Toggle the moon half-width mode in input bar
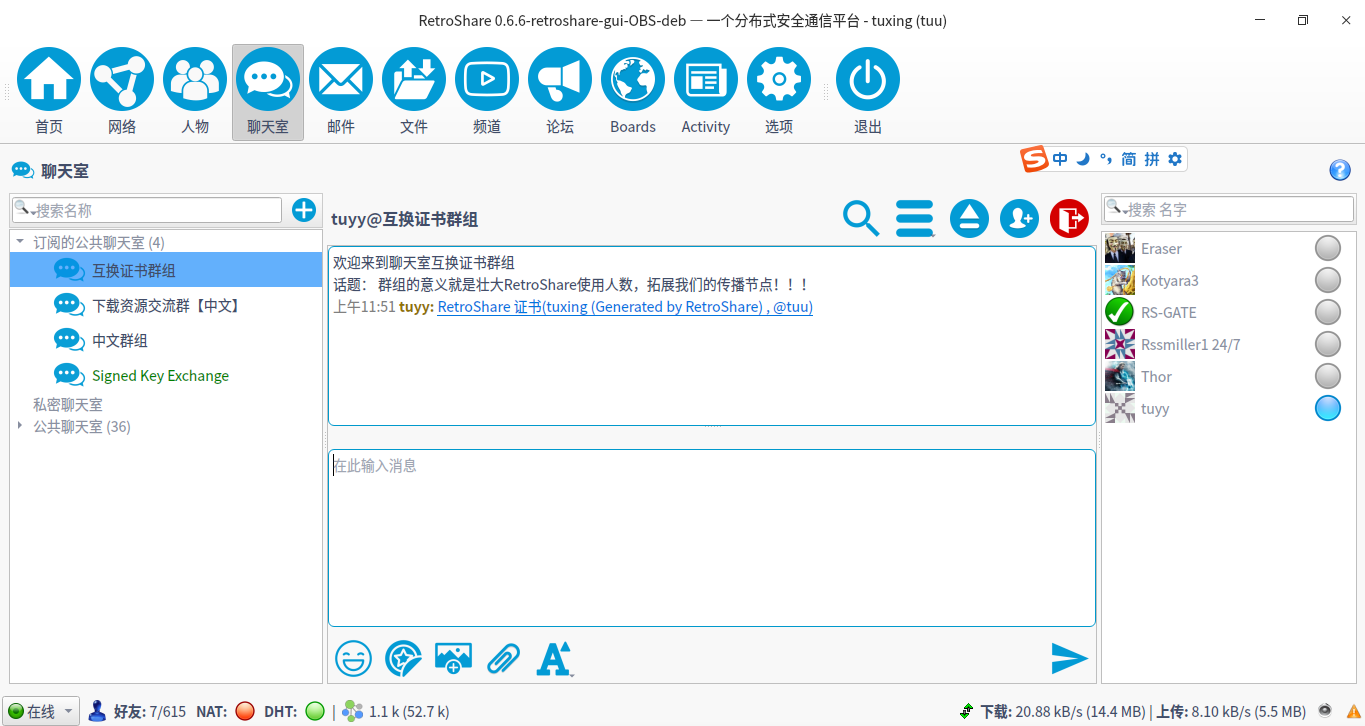1365x726 pixels. (x=1083, y=159)
